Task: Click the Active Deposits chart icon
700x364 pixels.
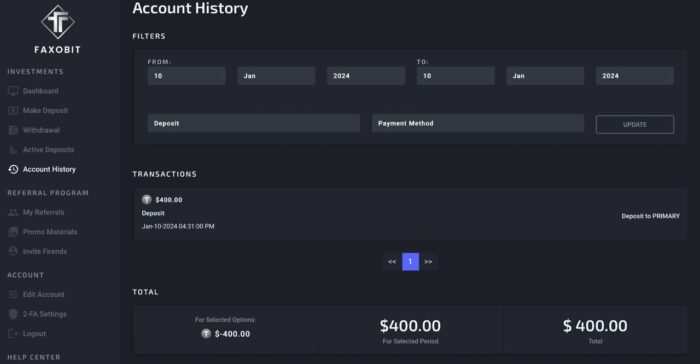Action: coord(13,150)
